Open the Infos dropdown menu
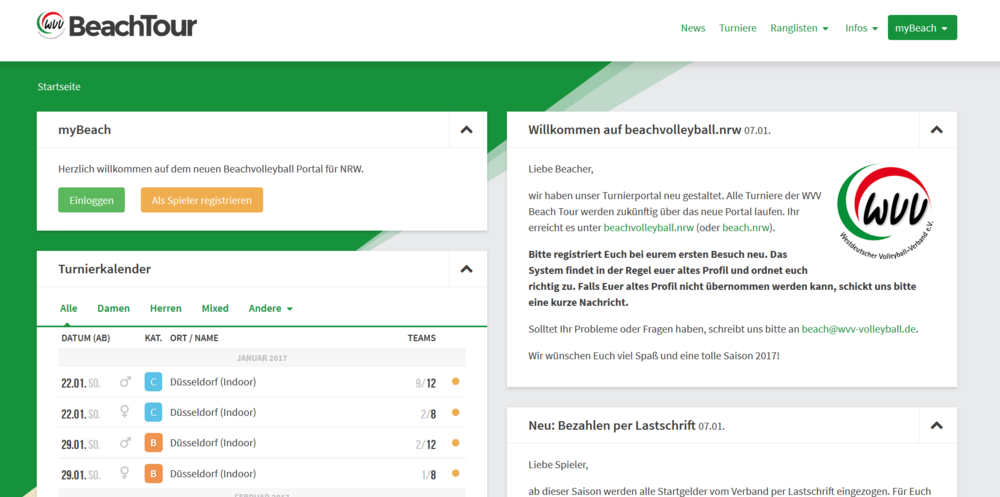 (x=862, y=28)
